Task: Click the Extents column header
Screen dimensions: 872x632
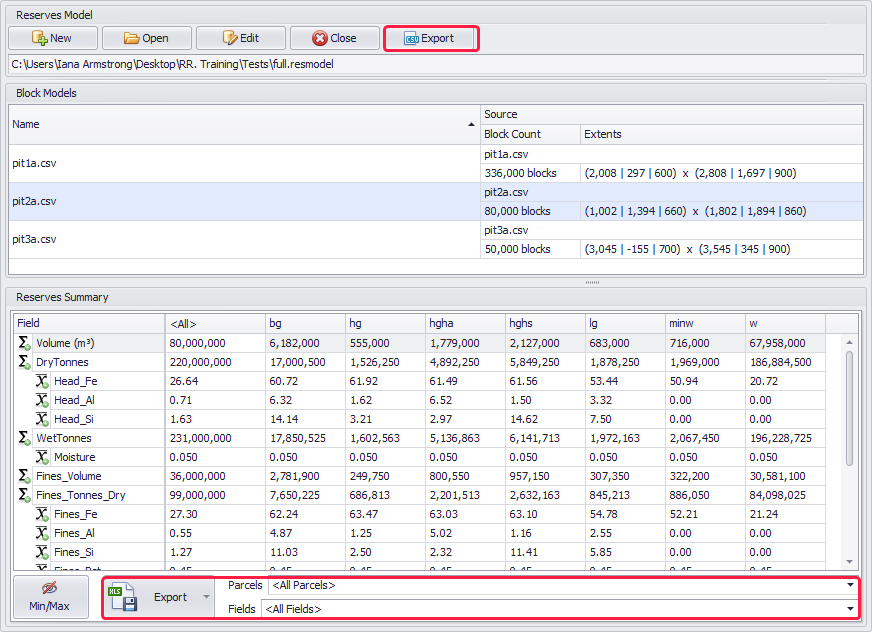Action: (720, 134)
